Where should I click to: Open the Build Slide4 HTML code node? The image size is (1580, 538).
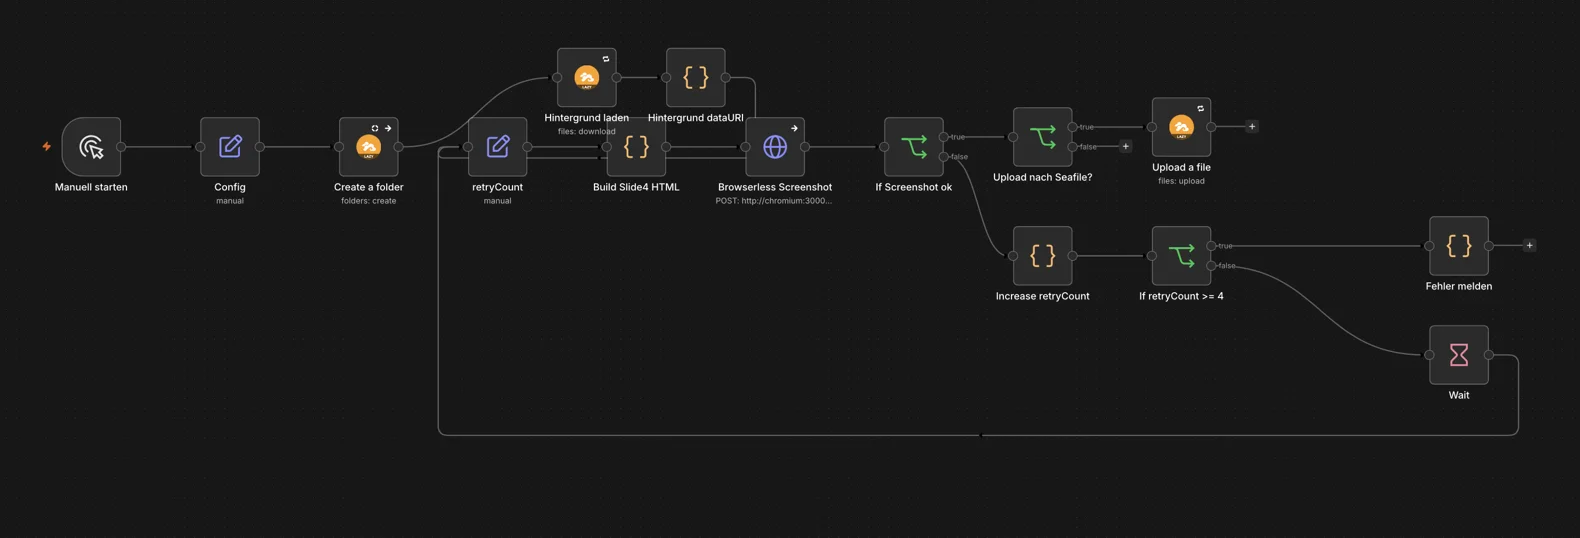coord(636,147)
